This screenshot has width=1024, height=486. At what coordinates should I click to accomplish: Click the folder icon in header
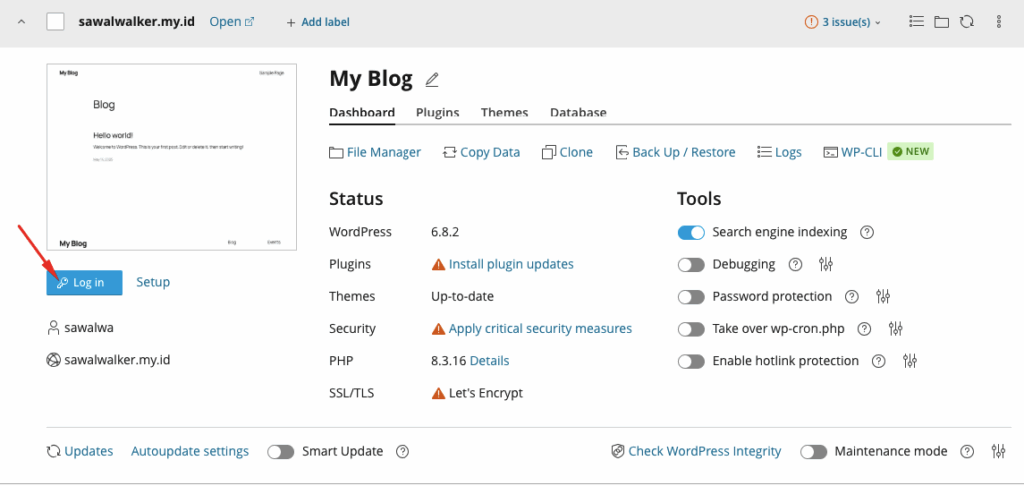coord(941,22)
